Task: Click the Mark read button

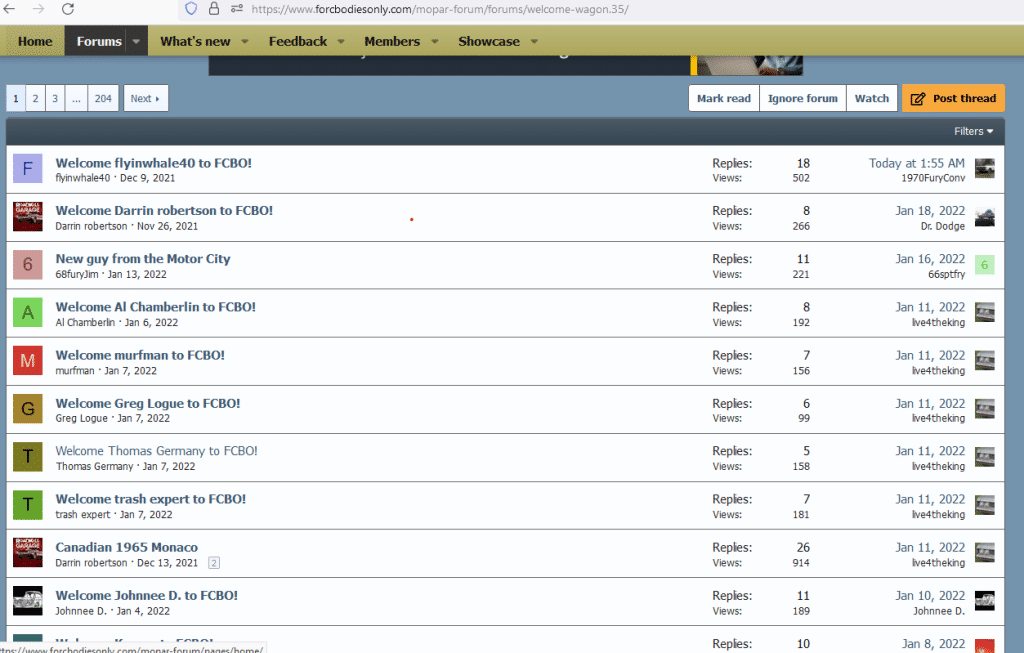Action: coord(723,98)
